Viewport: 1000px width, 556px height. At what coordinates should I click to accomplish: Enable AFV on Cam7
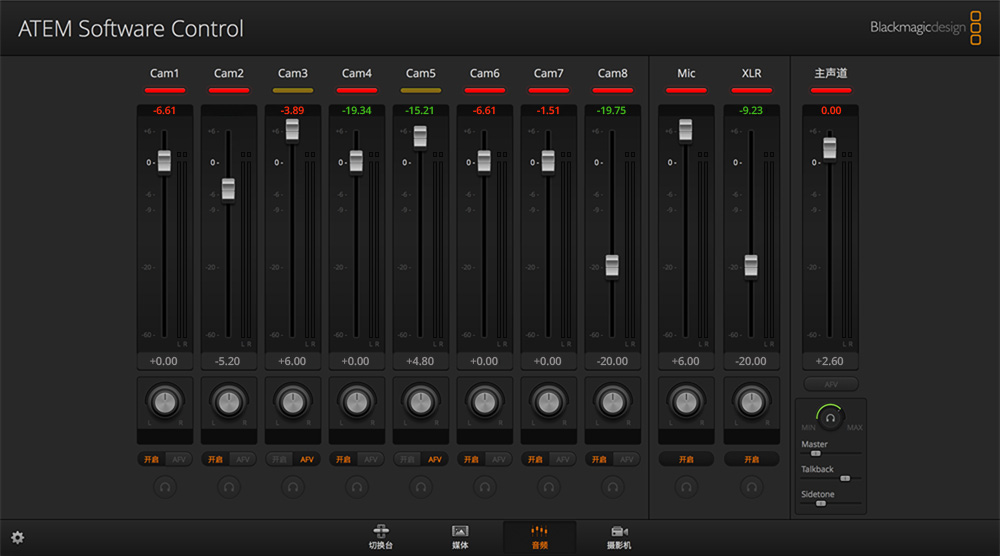[562, 459]
